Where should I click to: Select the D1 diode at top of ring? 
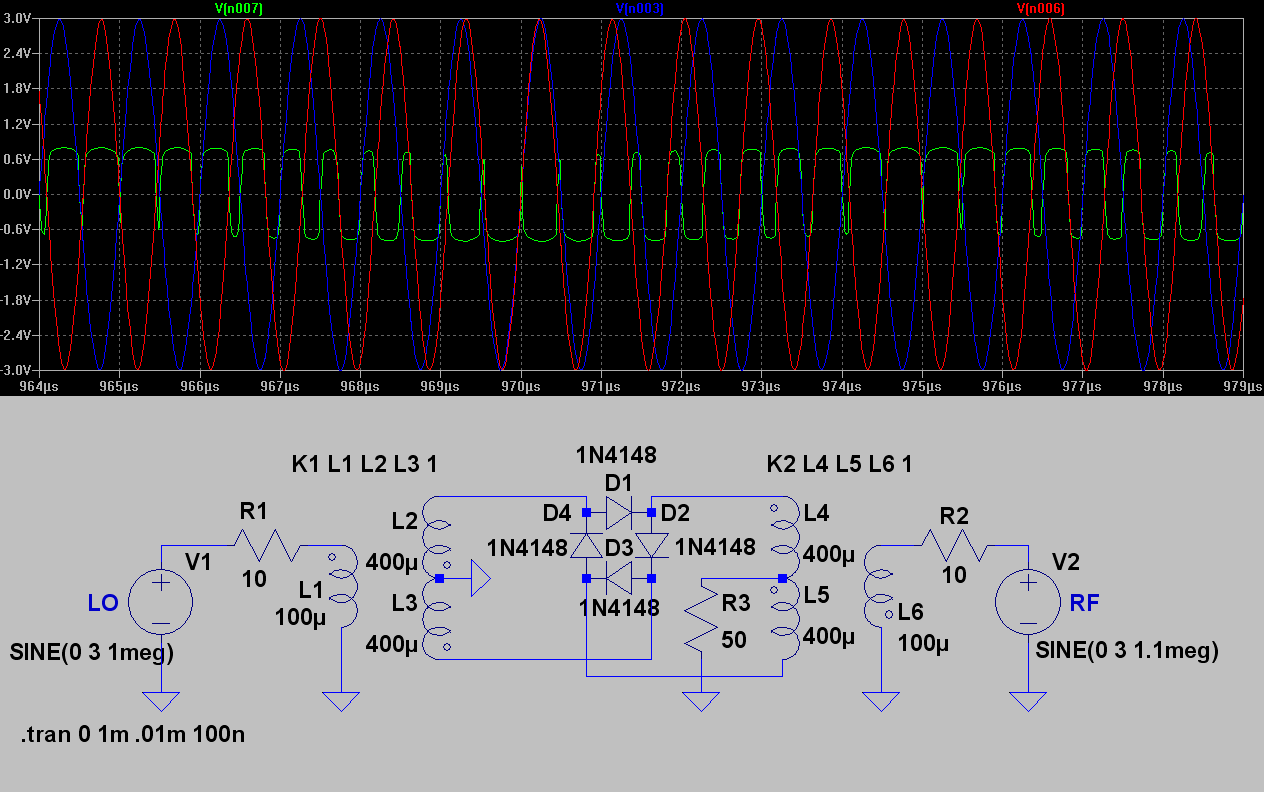[x=618, y=513]
